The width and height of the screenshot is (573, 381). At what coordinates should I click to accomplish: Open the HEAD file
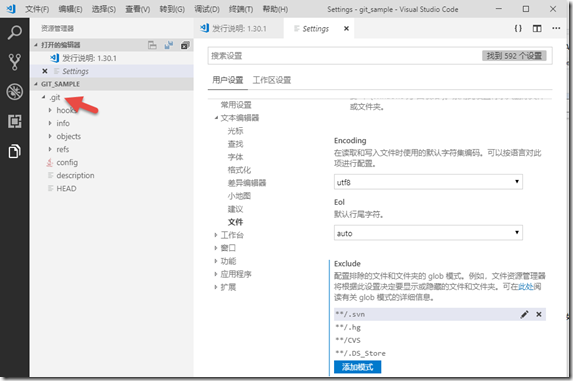(x=66, y=188)
